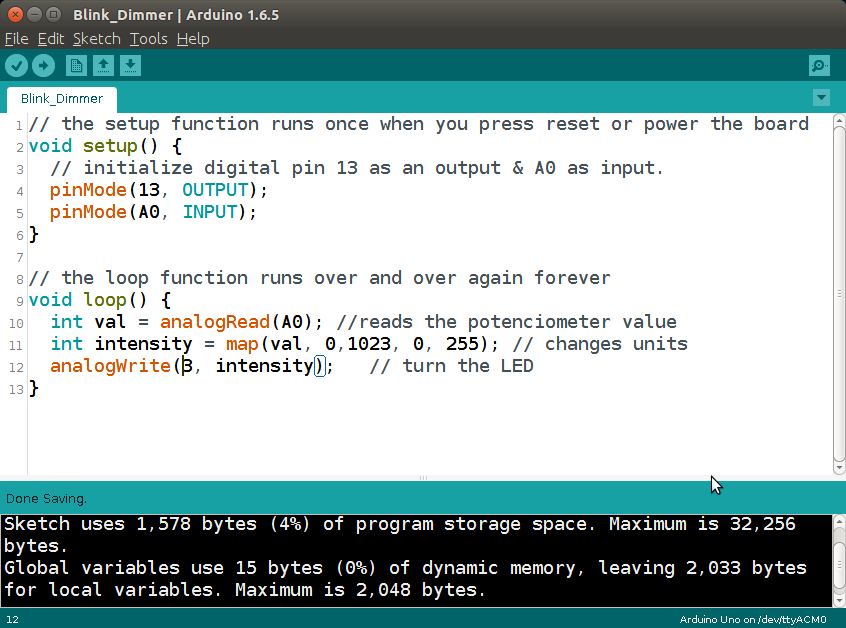The image size is (846, 628).
Task: Click editor scrollbar up arrow
Action: [839, 120]
